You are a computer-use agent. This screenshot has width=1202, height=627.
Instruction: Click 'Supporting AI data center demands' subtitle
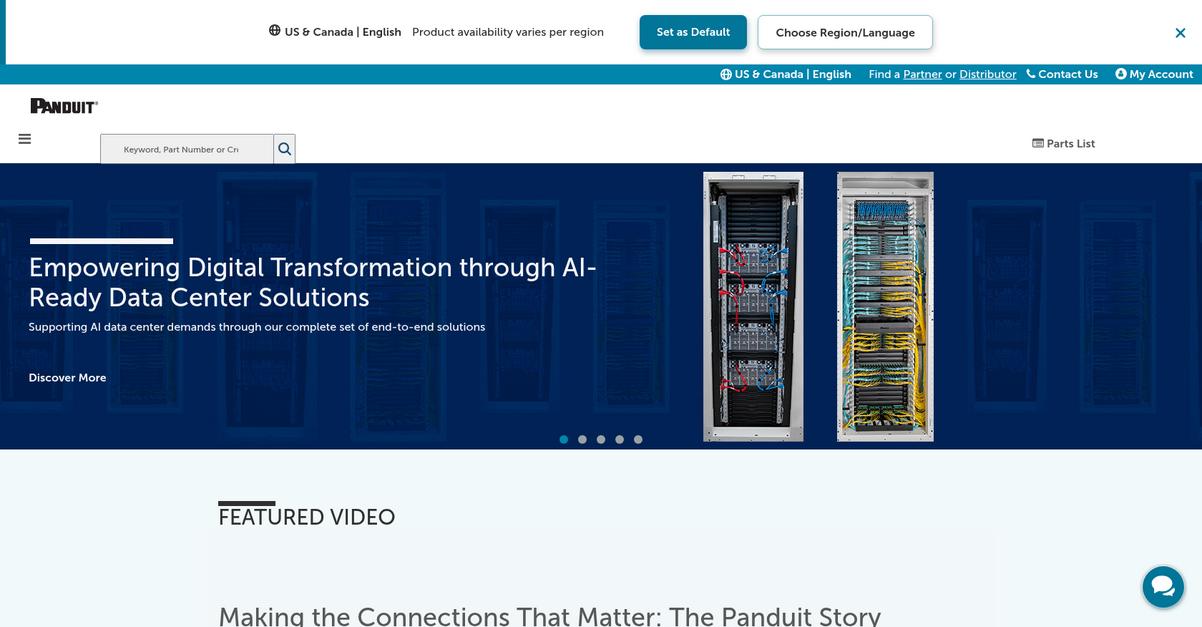tap(257, 327)
